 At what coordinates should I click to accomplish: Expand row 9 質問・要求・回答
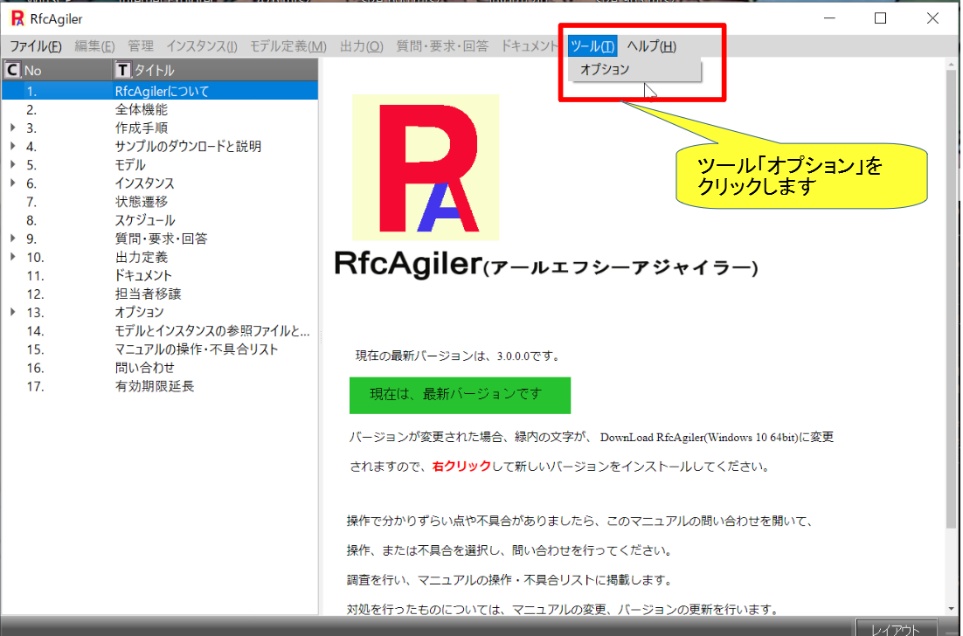click(x=13, y=238)
